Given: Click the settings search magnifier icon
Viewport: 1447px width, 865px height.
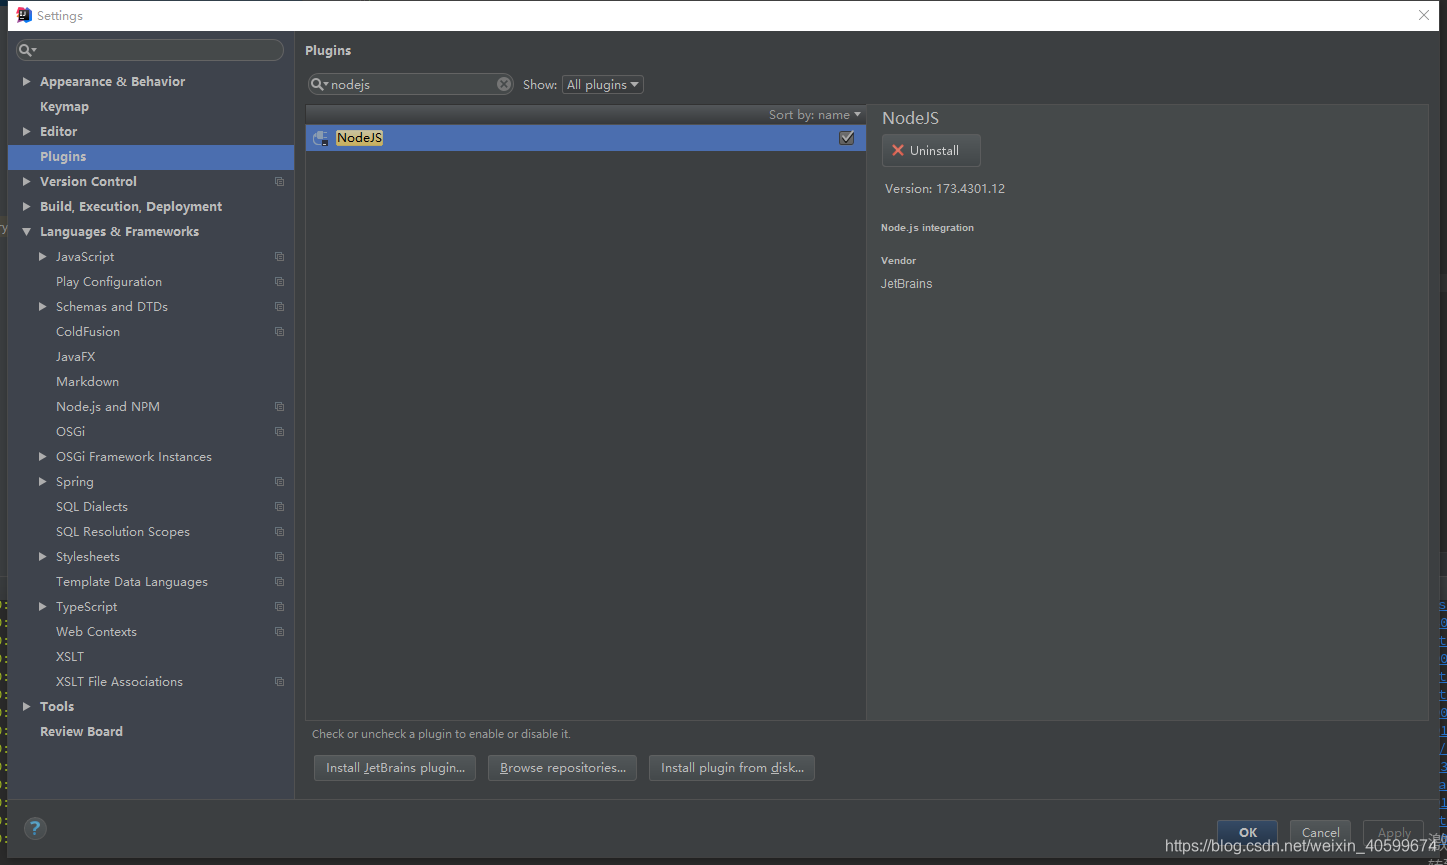Looking at the screenshot, I should [27, 50].
